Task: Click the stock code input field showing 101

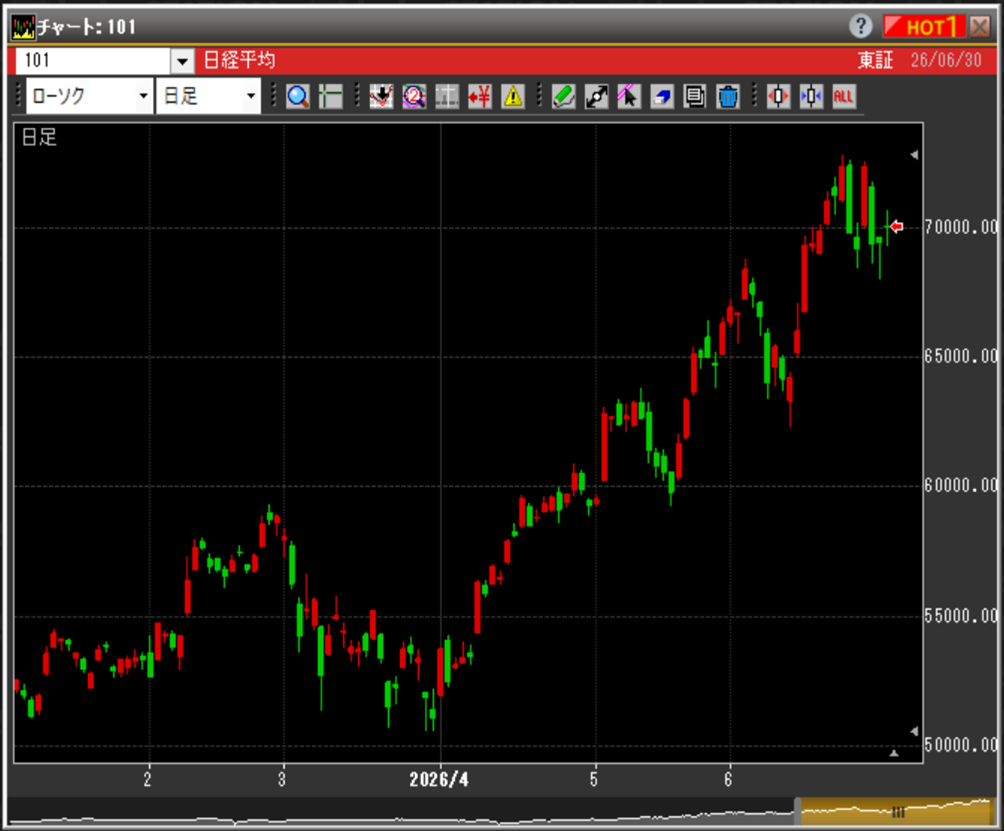Action: coord(93,62)
